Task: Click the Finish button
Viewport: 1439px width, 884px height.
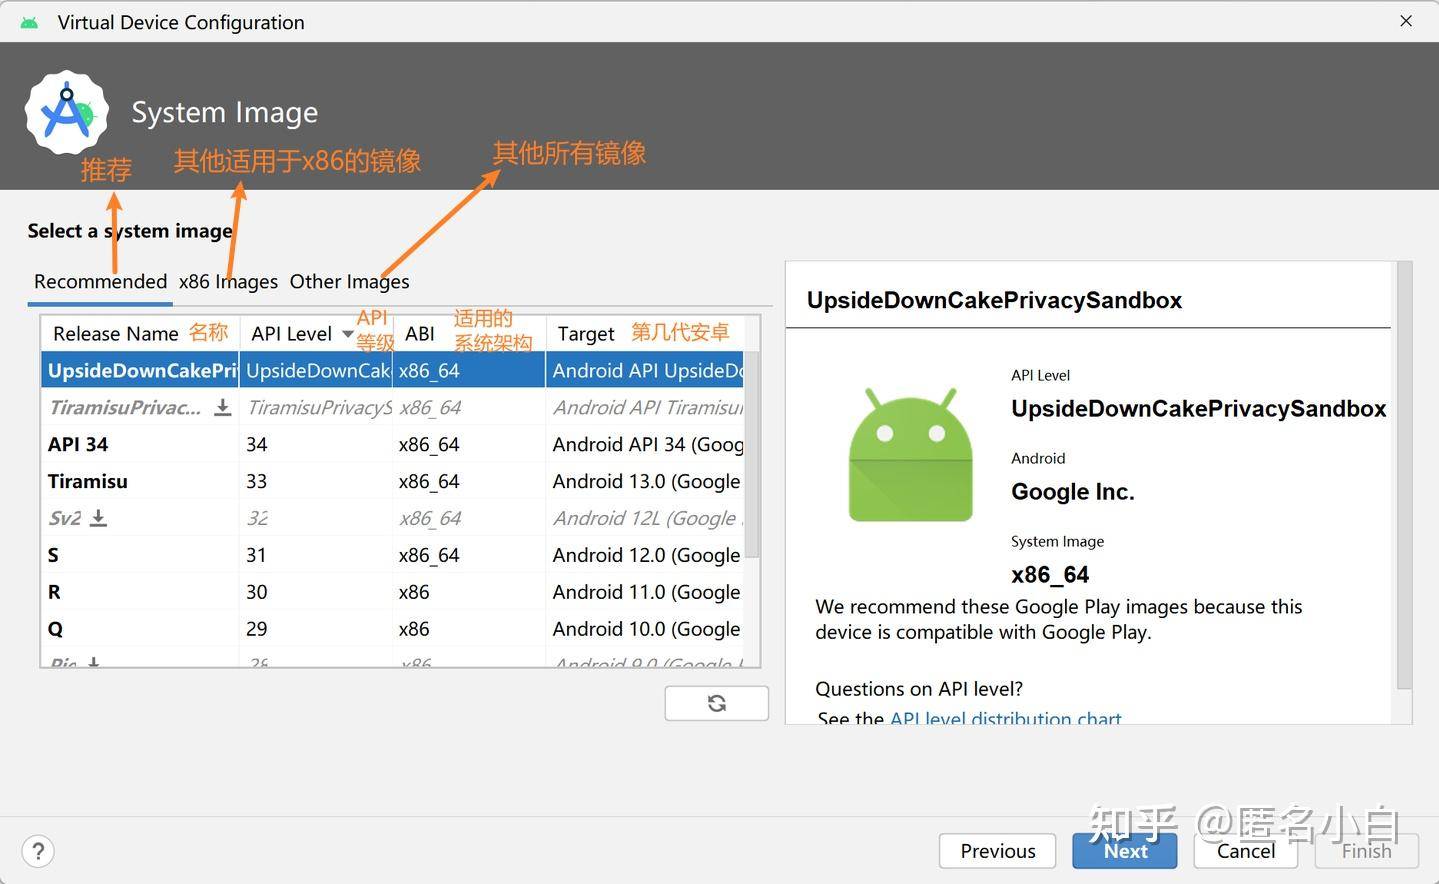Action: click(x=1366, y=851)
